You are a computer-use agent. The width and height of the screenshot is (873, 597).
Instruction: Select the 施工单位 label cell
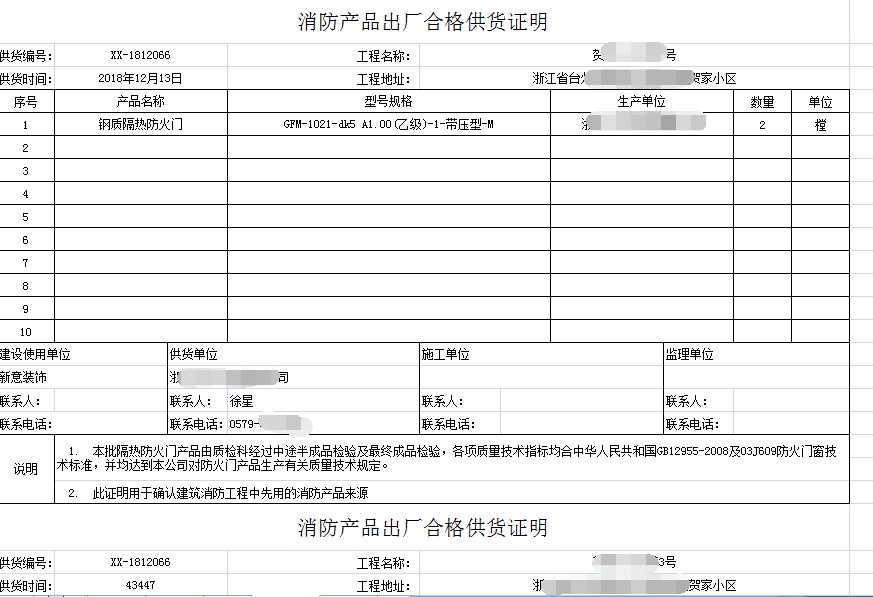(x=445, y=355)
